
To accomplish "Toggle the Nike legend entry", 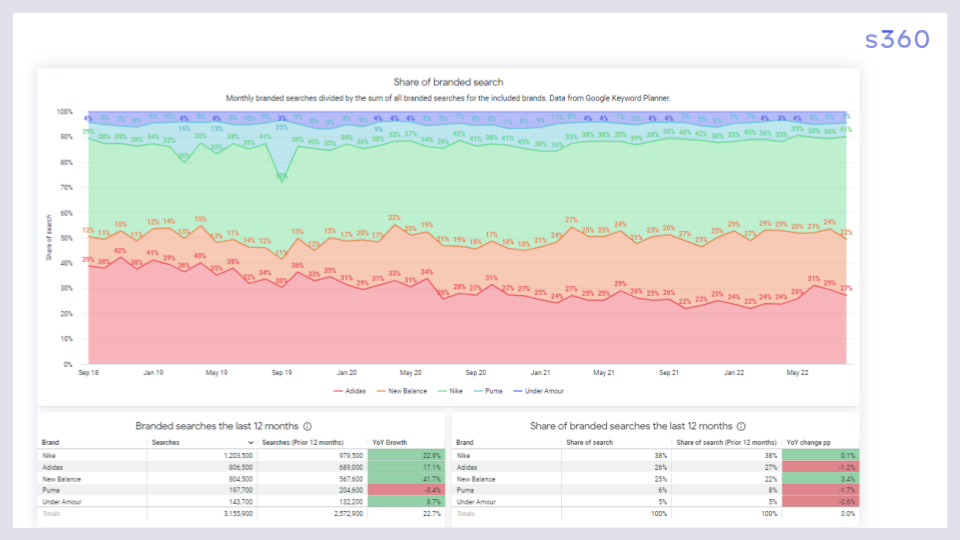I will [x=451, y=391].
